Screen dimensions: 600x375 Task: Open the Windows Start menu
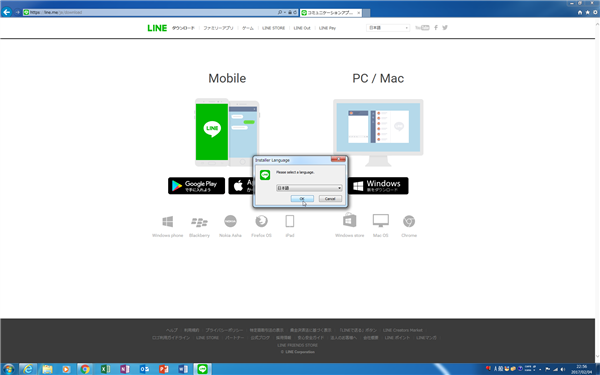8,369
